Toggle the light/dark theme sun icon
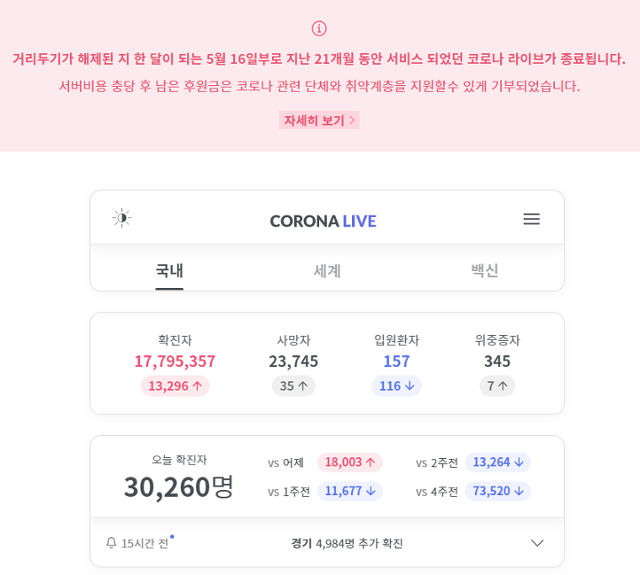The height and width of the screenshot is (575, 640). click(x=122, y=218)
